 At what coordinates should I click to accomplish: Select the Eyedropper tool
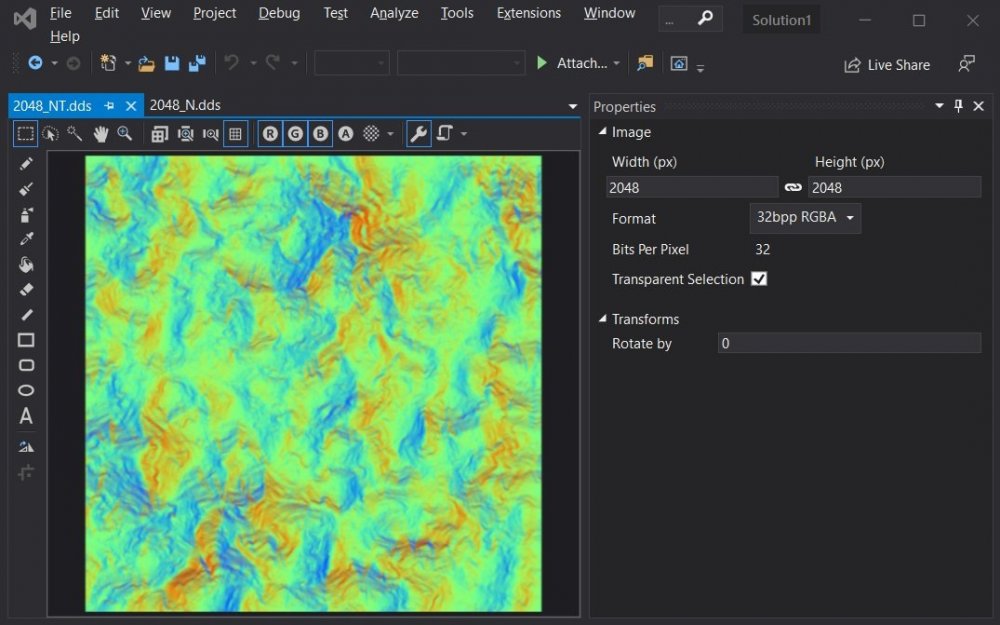pos(26,239)
